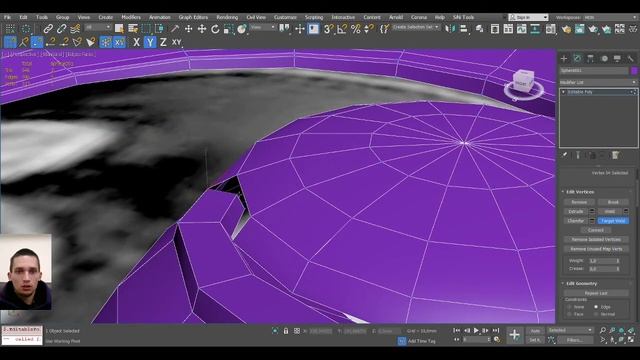Viewport: 640px width, 360px height.
Task: Toggle the Window/Crossing selection icon
Action: point(160,29)
